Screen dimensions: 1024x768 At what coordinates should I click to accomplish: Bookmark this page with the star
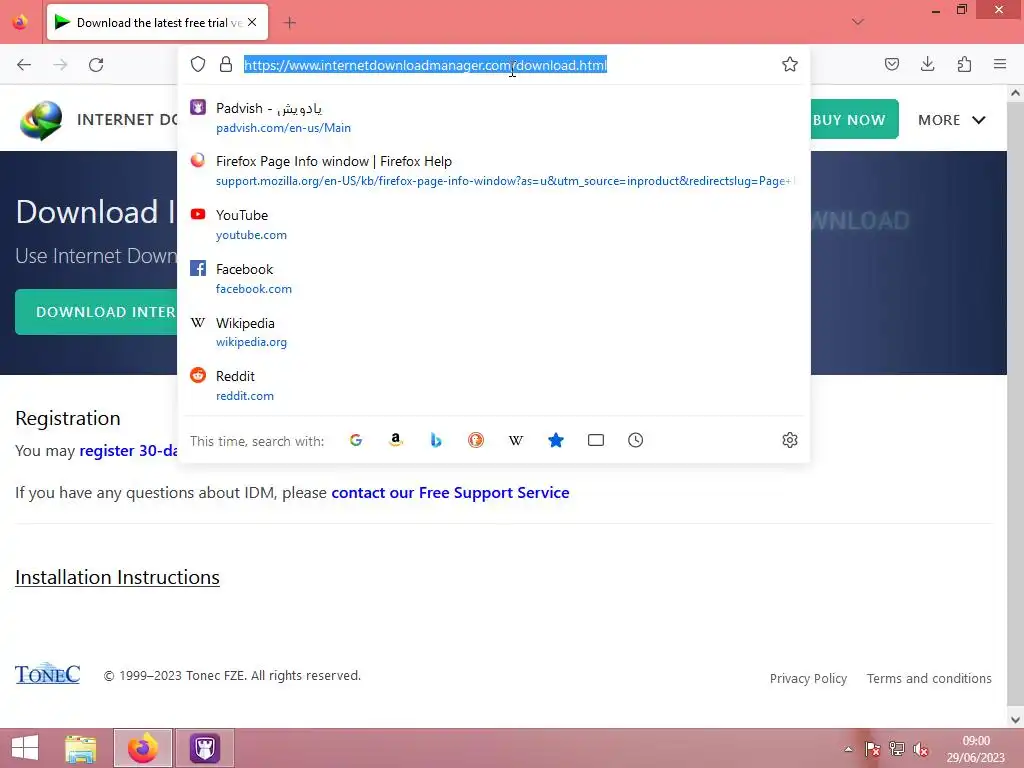tap(790, 64)
